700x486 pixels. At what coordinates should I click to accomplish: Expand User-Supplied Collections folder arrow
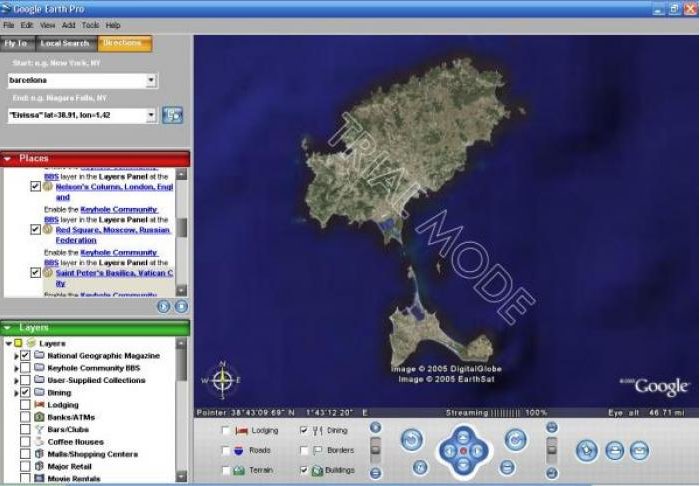[x=17, y=381]
